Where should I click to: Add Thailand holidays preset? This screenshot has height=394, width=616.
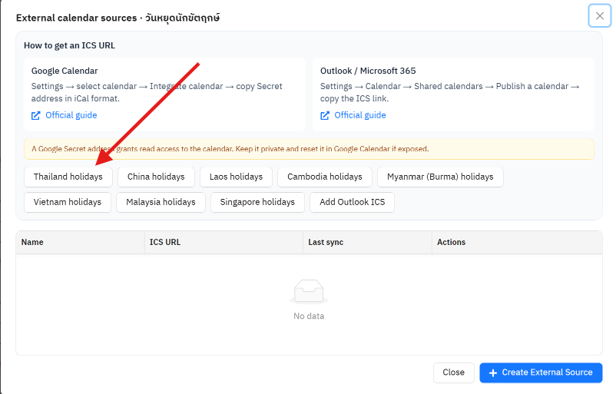point(68,177)
